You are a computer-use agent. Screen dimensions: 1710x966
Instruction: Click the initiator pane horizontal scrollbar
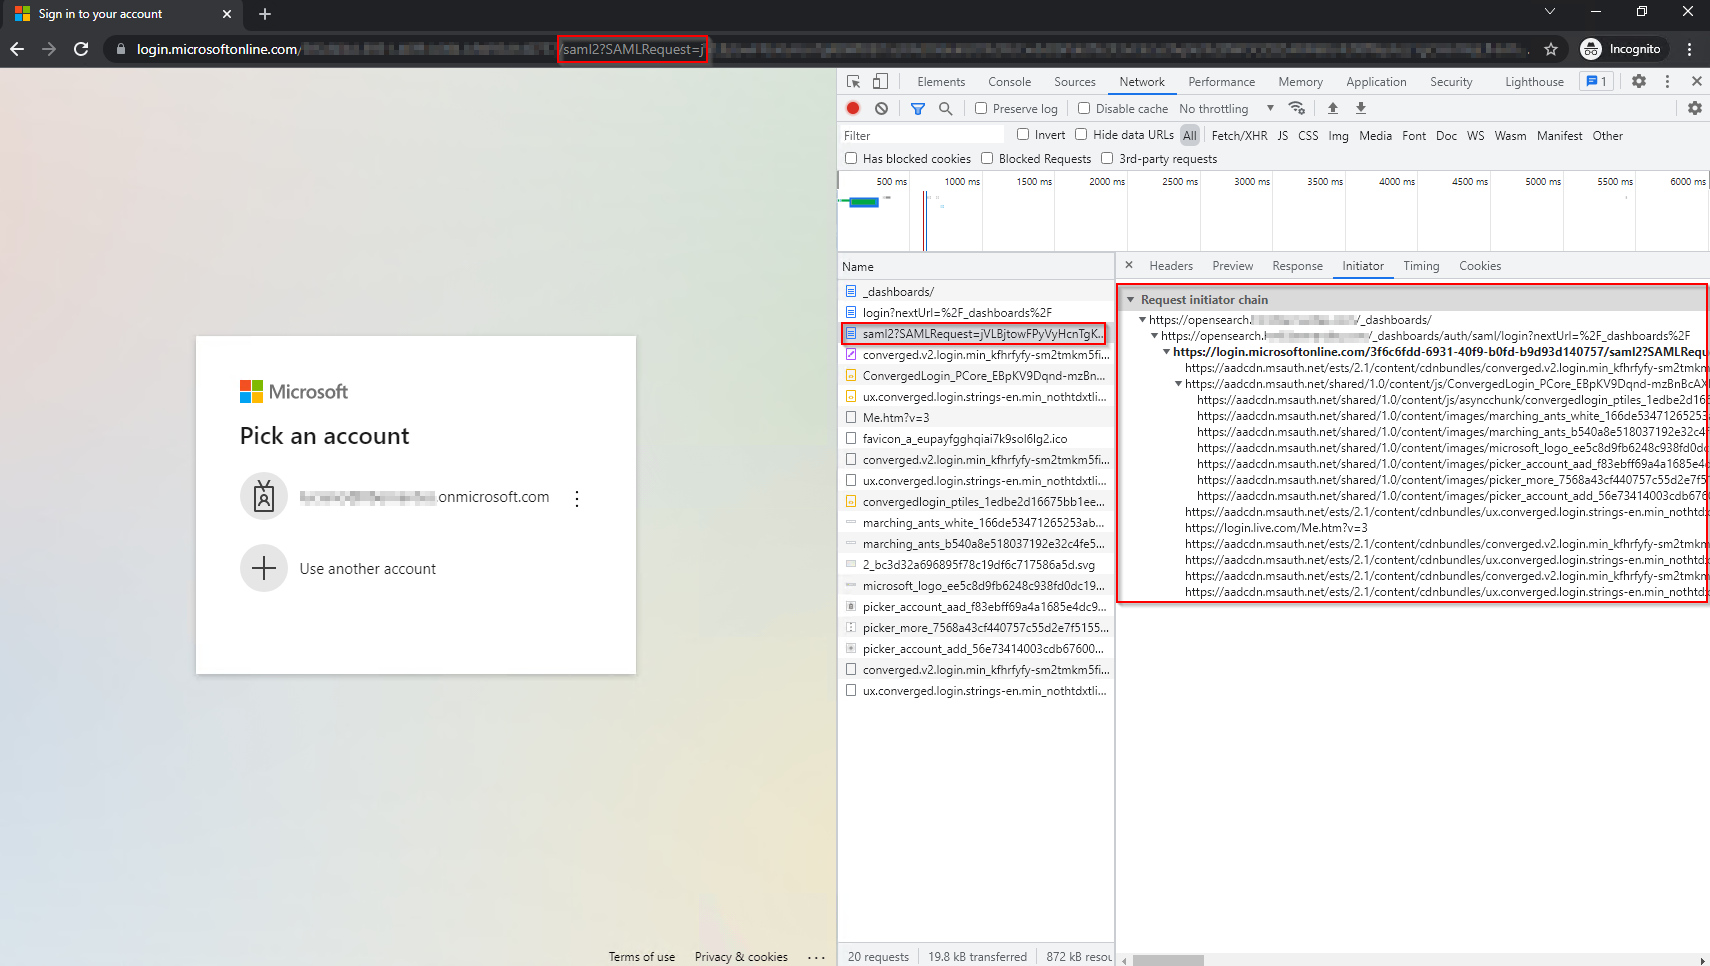[1168, 960]
